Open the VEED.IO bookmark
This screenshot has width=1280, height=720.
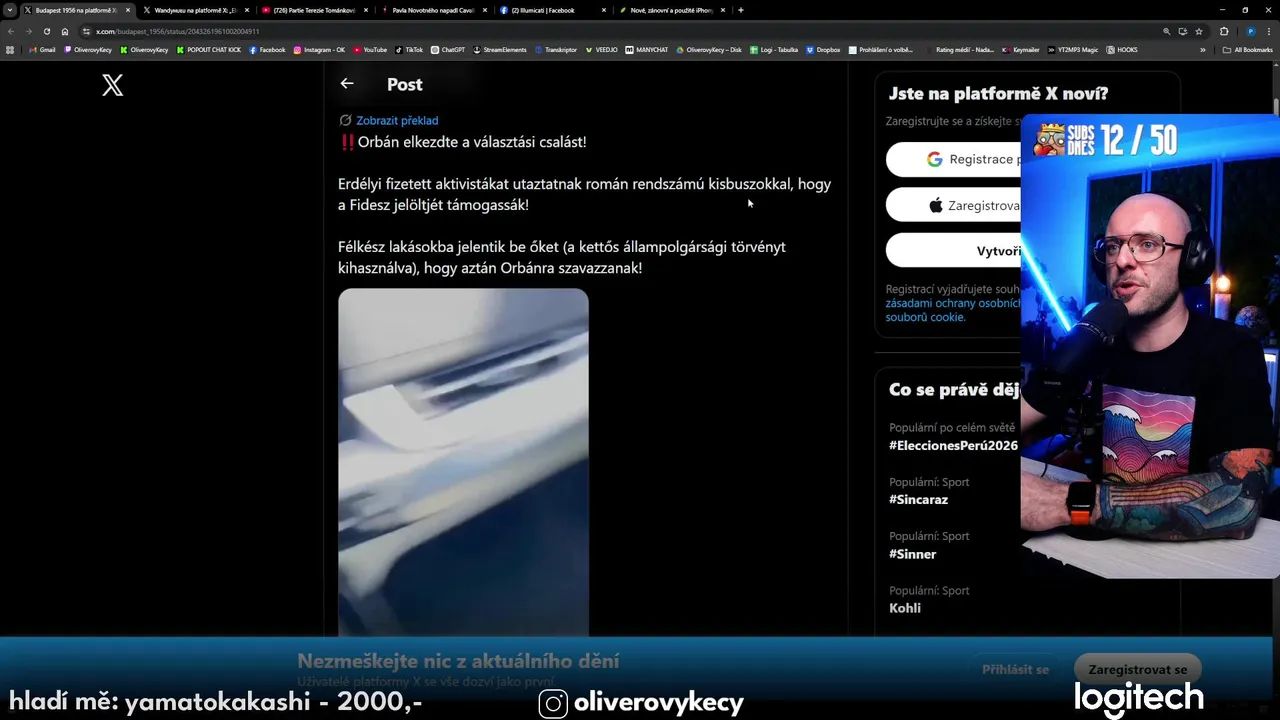(x=601, y=50)
